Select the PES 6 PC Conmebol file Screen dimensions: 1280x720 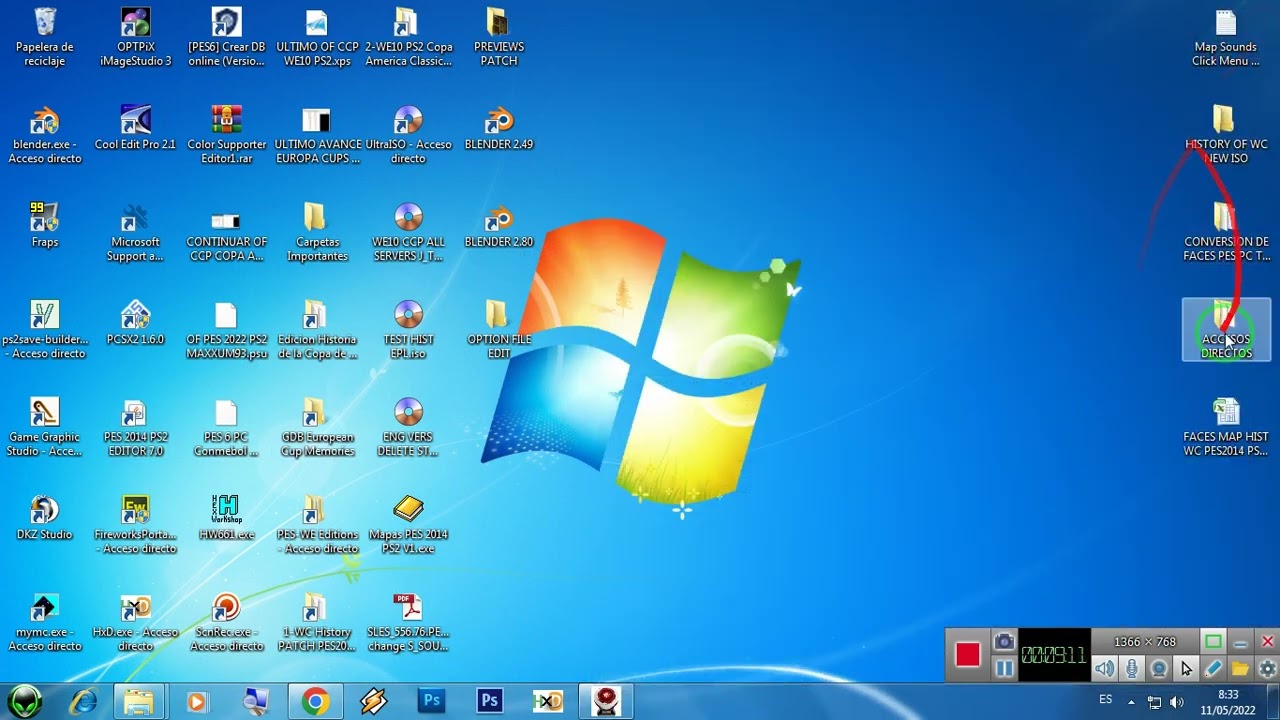tap(227, 428)
